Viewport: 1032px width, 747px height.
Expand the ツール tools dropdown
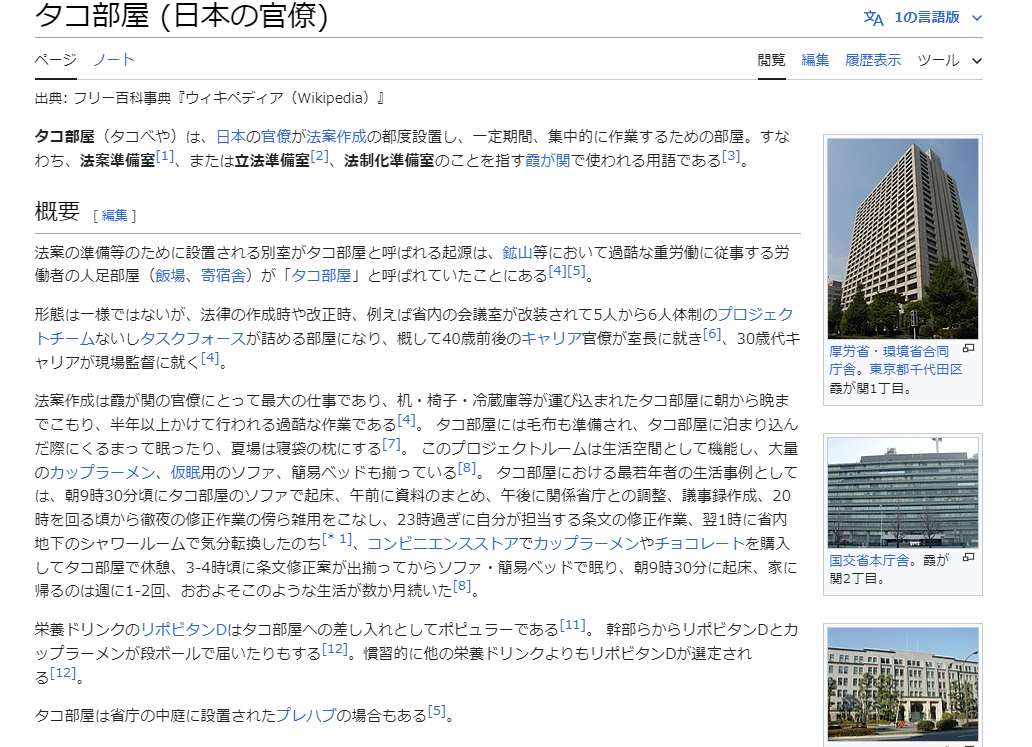950,61
